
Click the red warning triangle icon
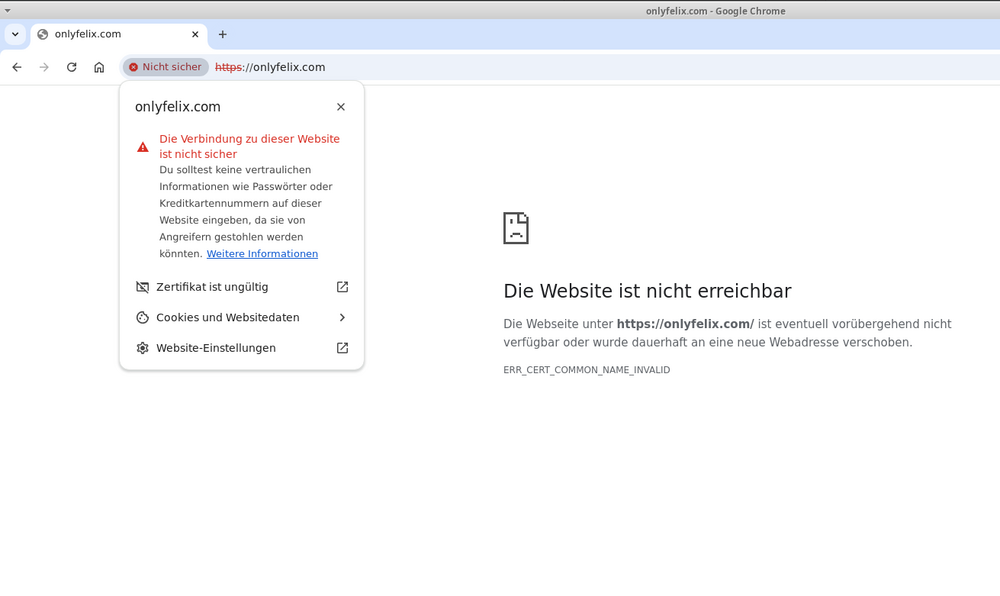pos(143,147)
